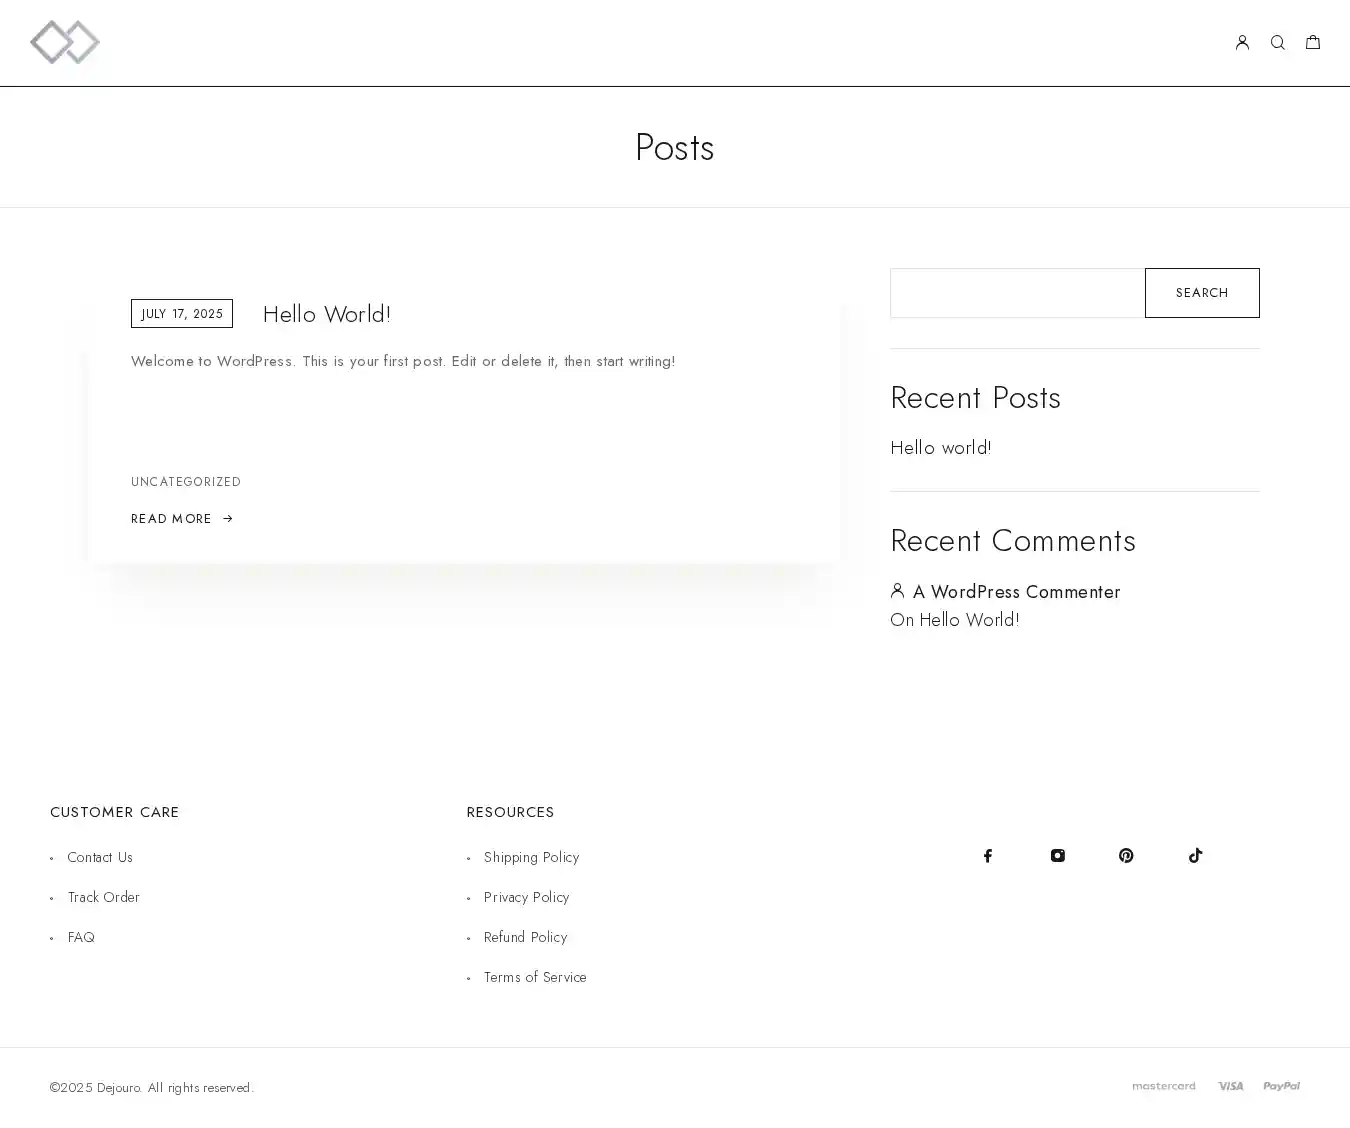Visit the Facebook social page icon

point(988,855)
